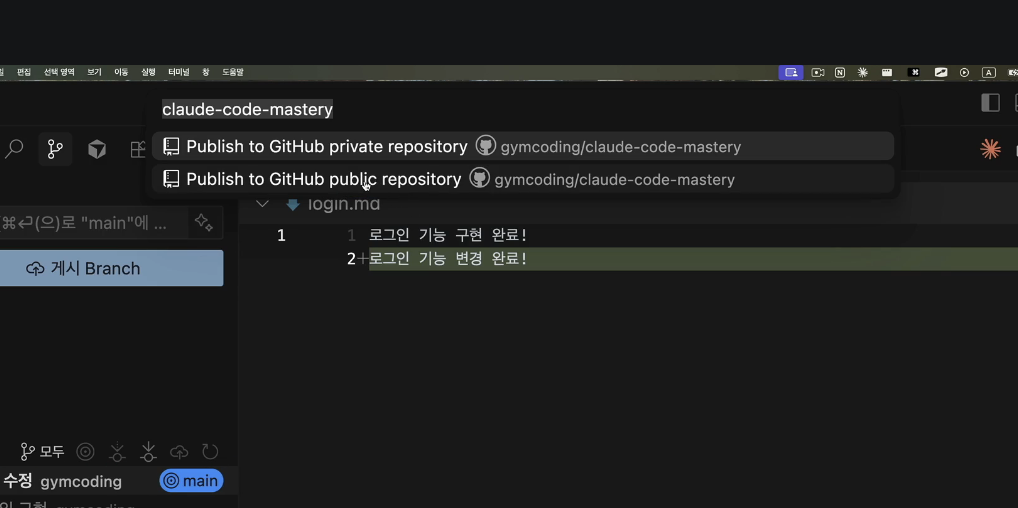Click the go to current history item target icon
The image size is (1018, 508).
point(85,451)
